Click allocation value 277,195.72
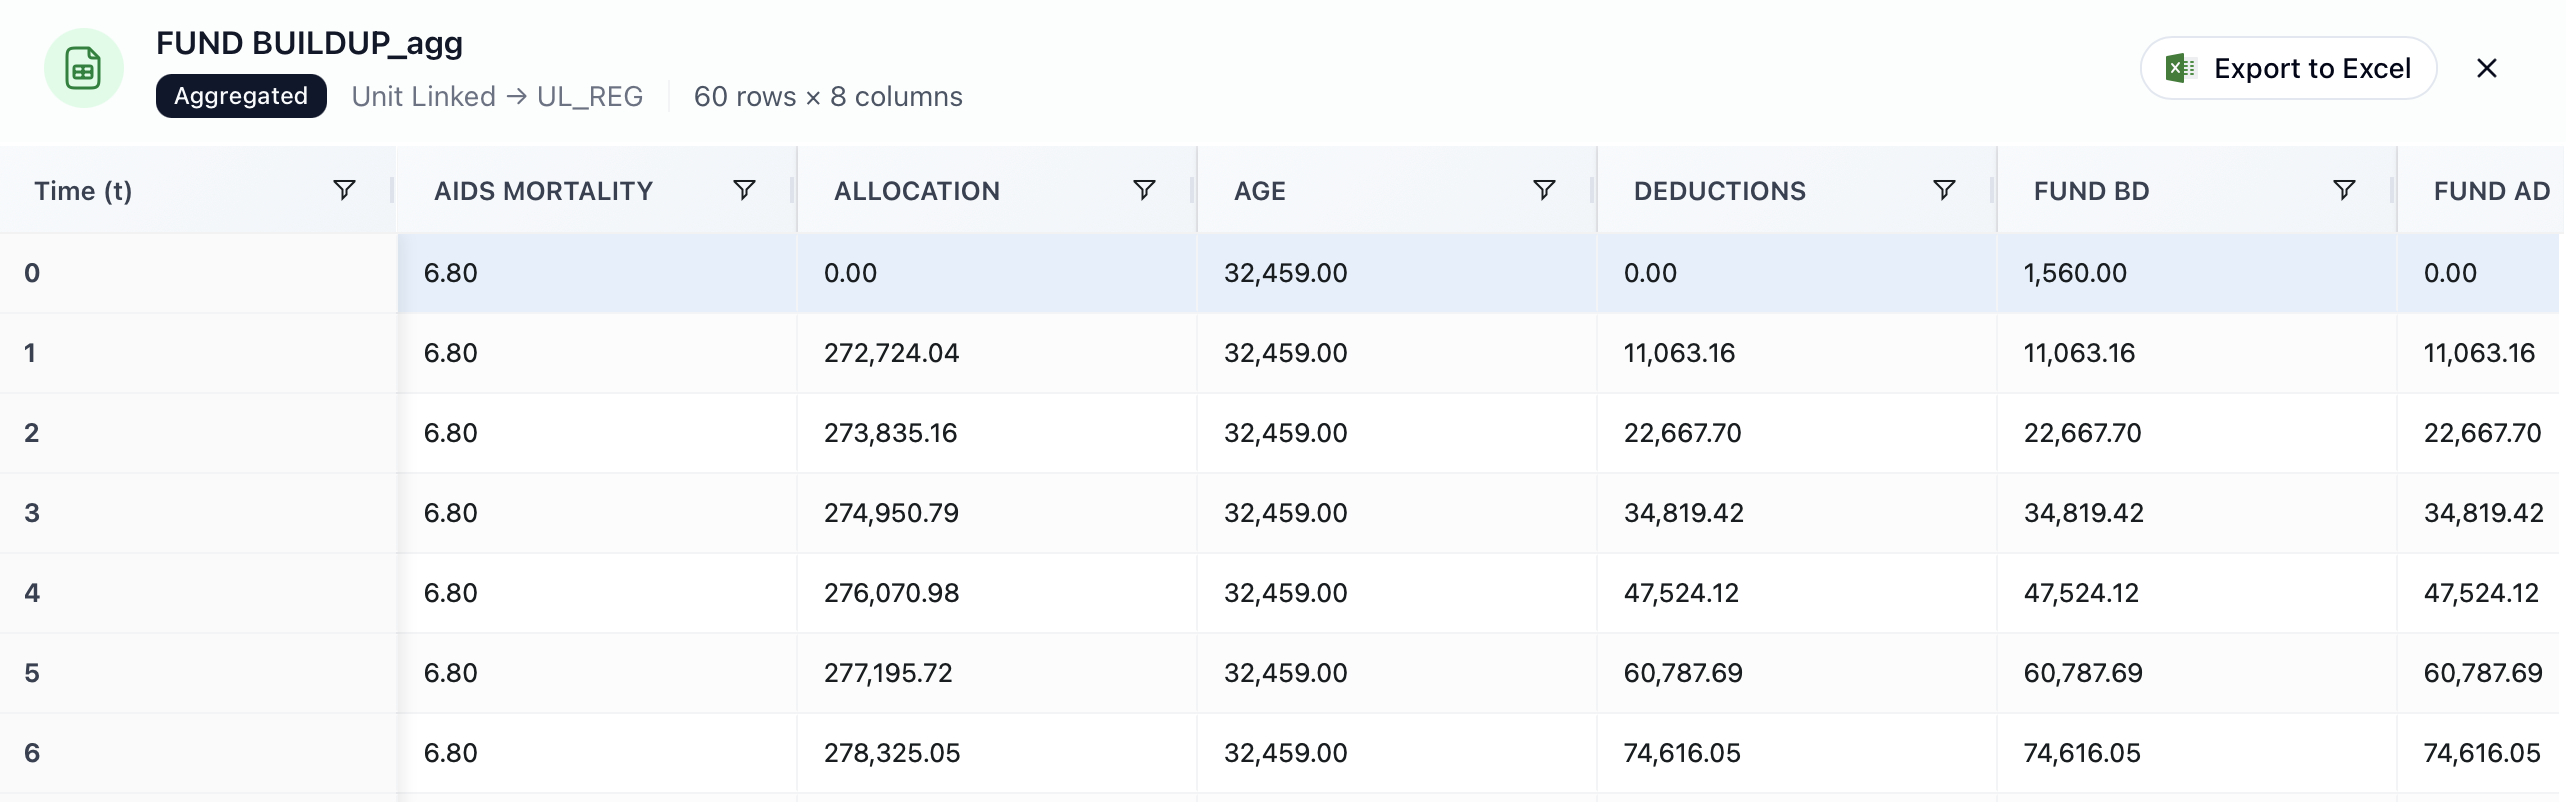The height and width of the screenshot is (802, 2566). [x=888, y=673]
